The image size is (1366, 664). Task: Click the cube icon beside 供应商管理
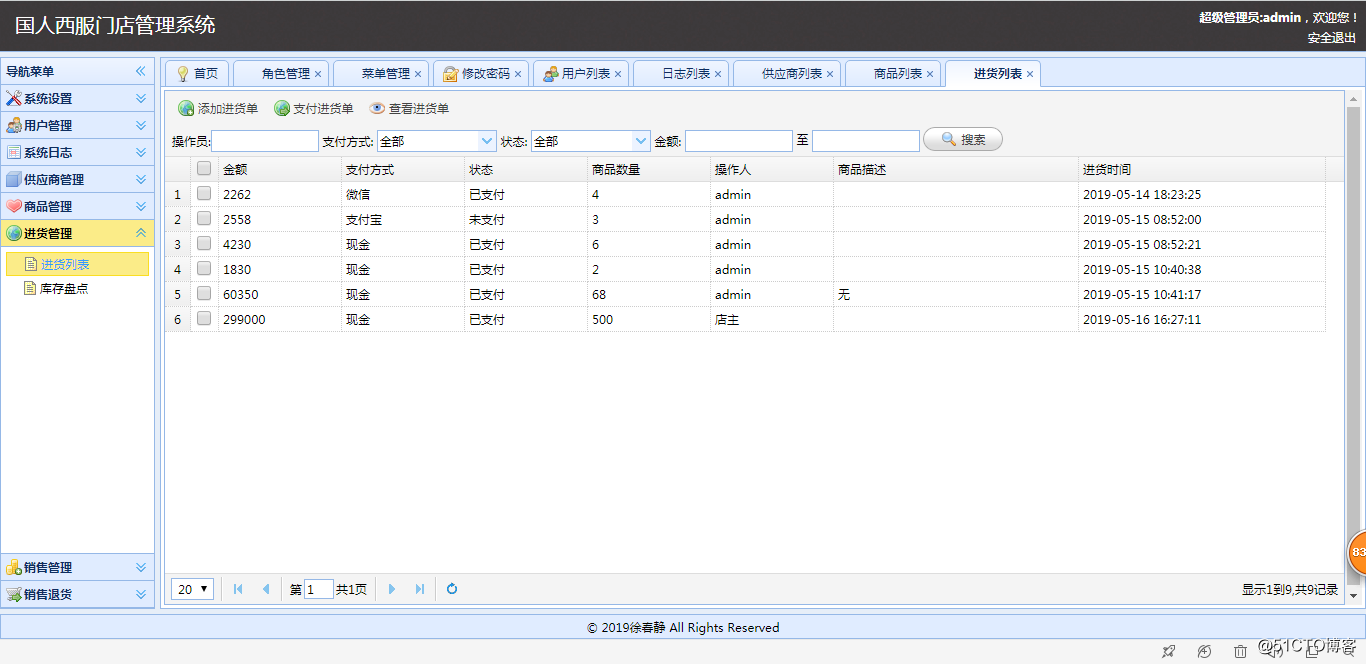point(14,180)
